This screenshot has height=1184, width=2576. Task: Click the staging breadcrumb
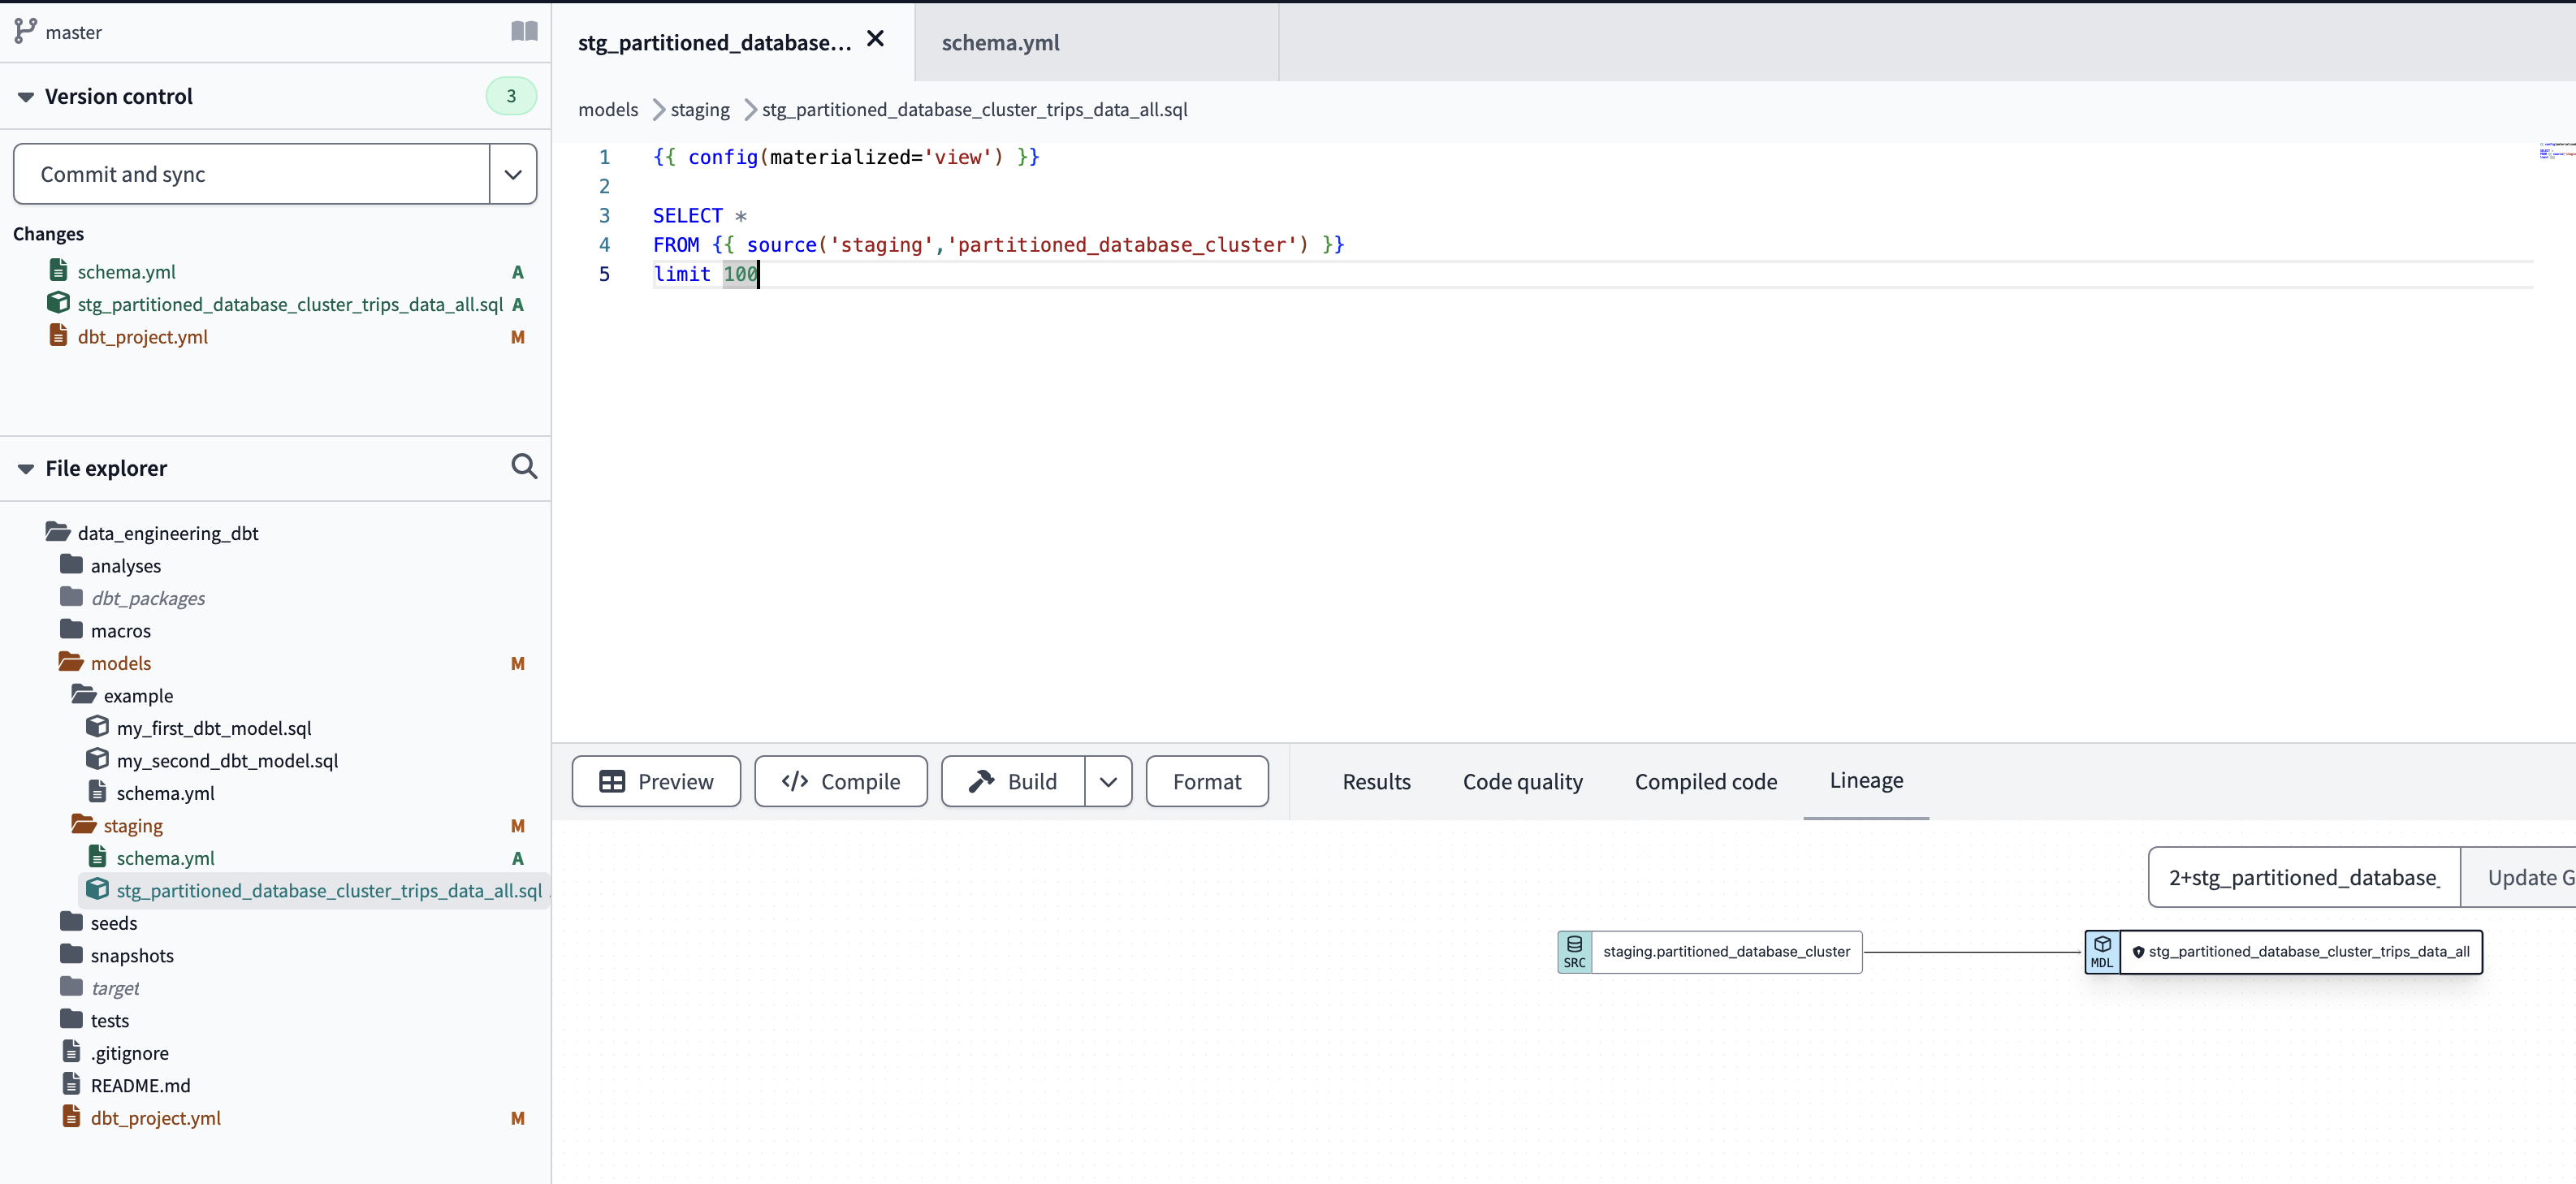tap(700, 110)
